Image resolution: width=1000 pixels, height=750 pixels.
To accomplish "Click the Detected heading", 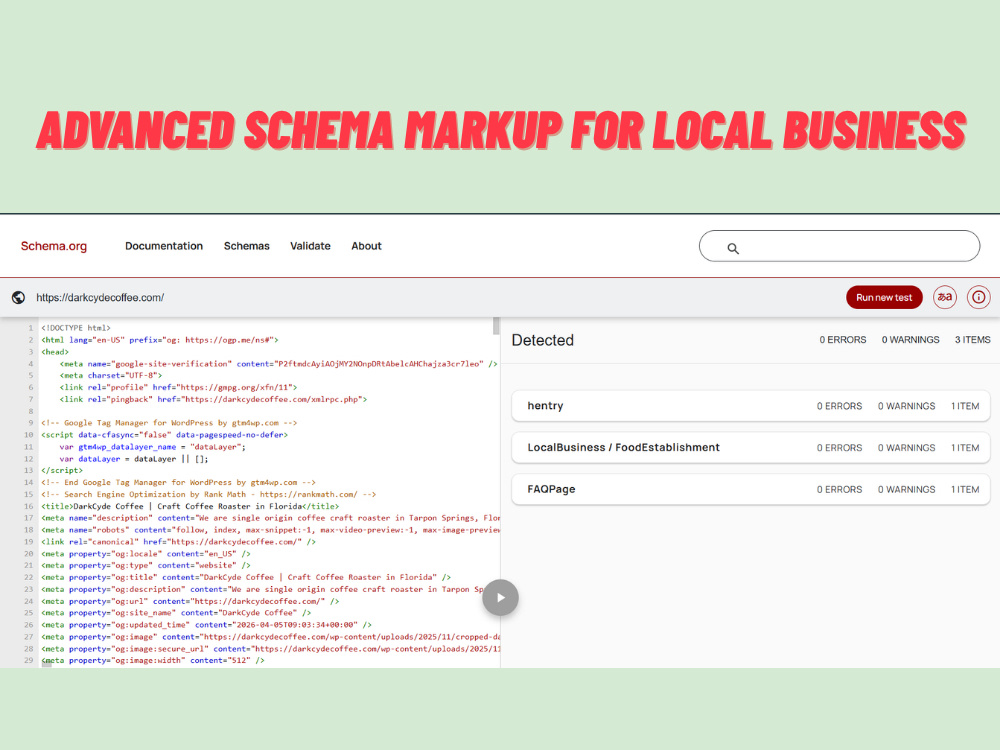I will [543, 341].
